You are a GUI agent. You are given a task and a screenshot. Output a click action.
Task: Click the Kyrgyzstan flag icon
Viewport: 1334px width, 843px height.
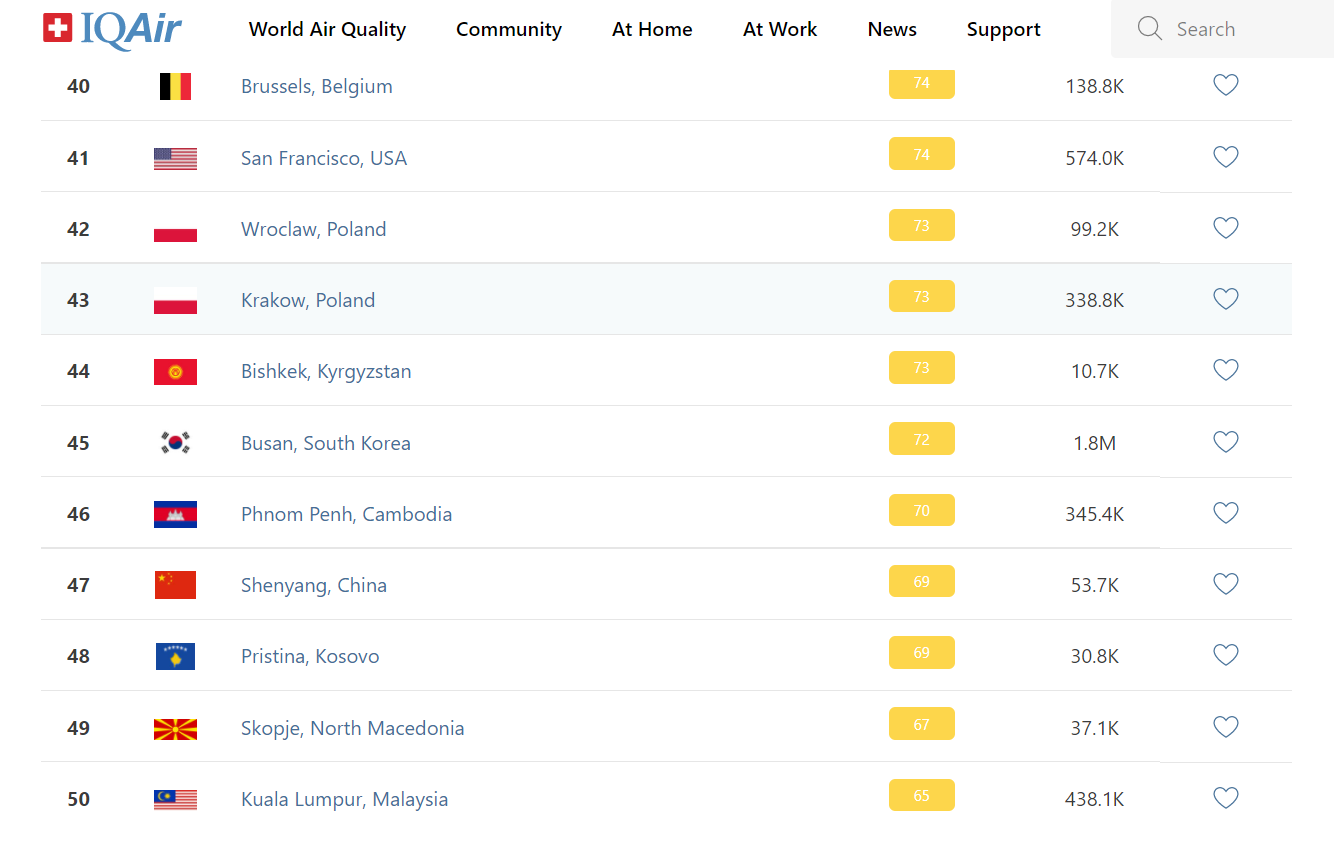[175, 372]
